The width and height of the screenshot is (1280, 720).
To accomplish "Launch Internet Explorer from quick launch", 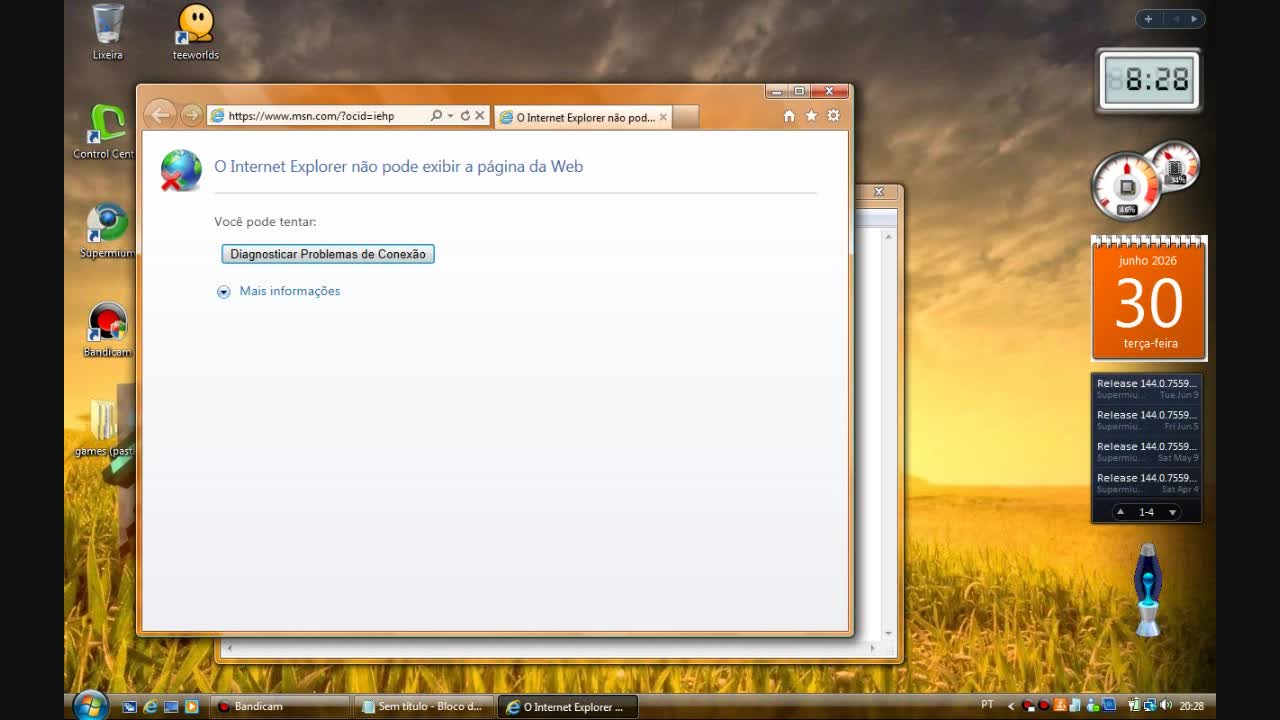I will [x=150, y=707].
